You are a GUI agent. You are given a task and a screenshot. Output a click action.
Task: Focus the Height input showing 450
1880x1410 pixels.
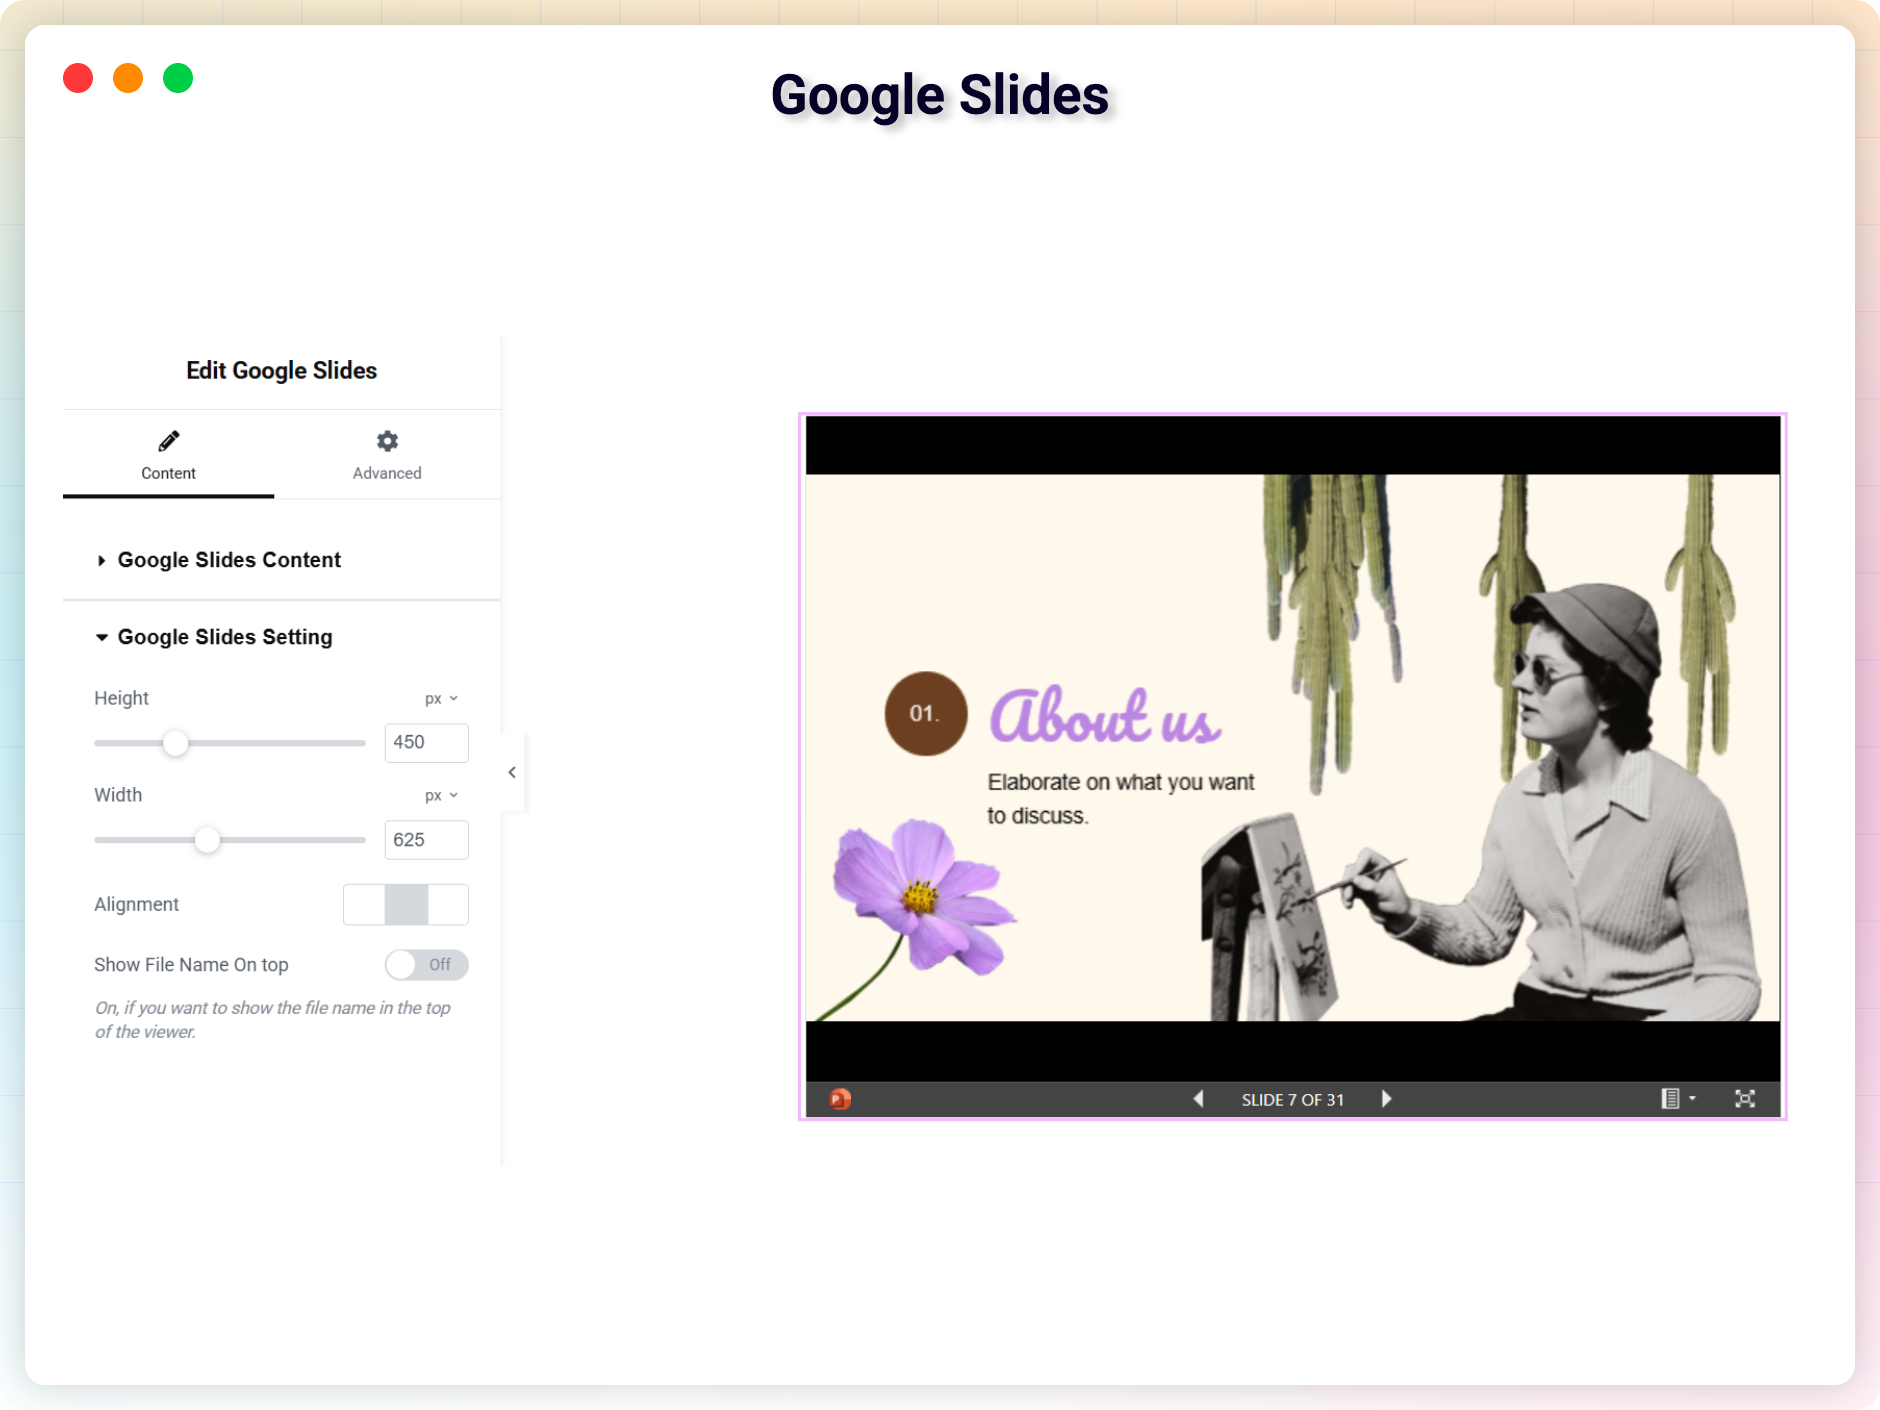tap(426, 743)
